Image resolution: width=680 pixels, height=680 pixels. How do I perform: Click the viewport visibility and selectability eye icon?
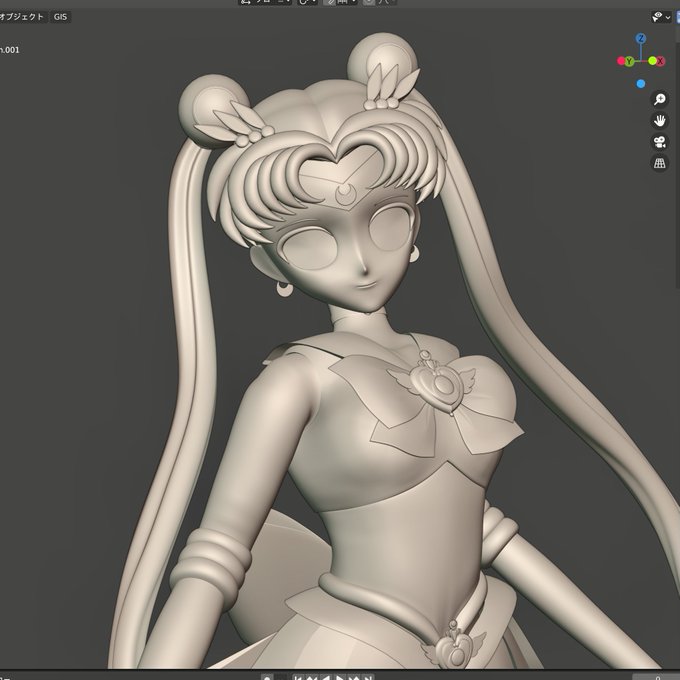[658, 16]
